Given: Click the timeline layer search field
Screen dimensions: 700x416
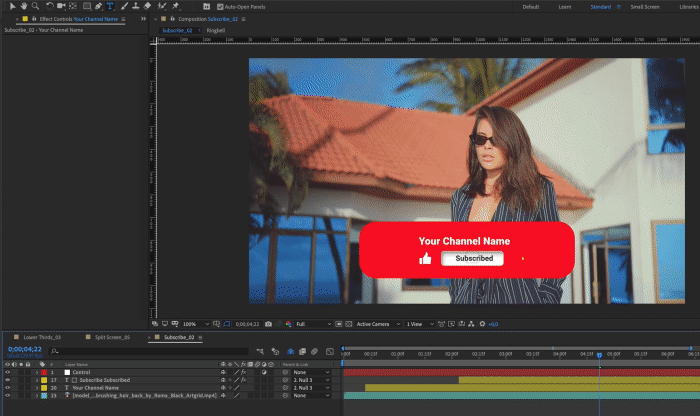Looking at the screenshot, I should 149,351.
